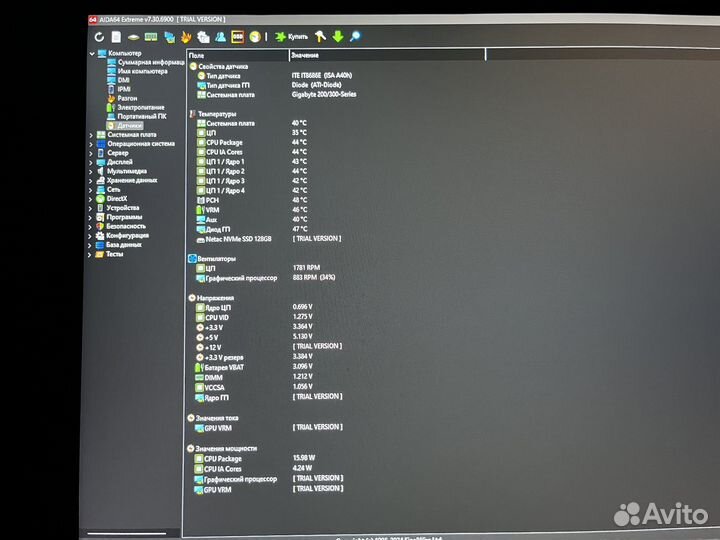Select the PCH temperature row

pos(252,200)
